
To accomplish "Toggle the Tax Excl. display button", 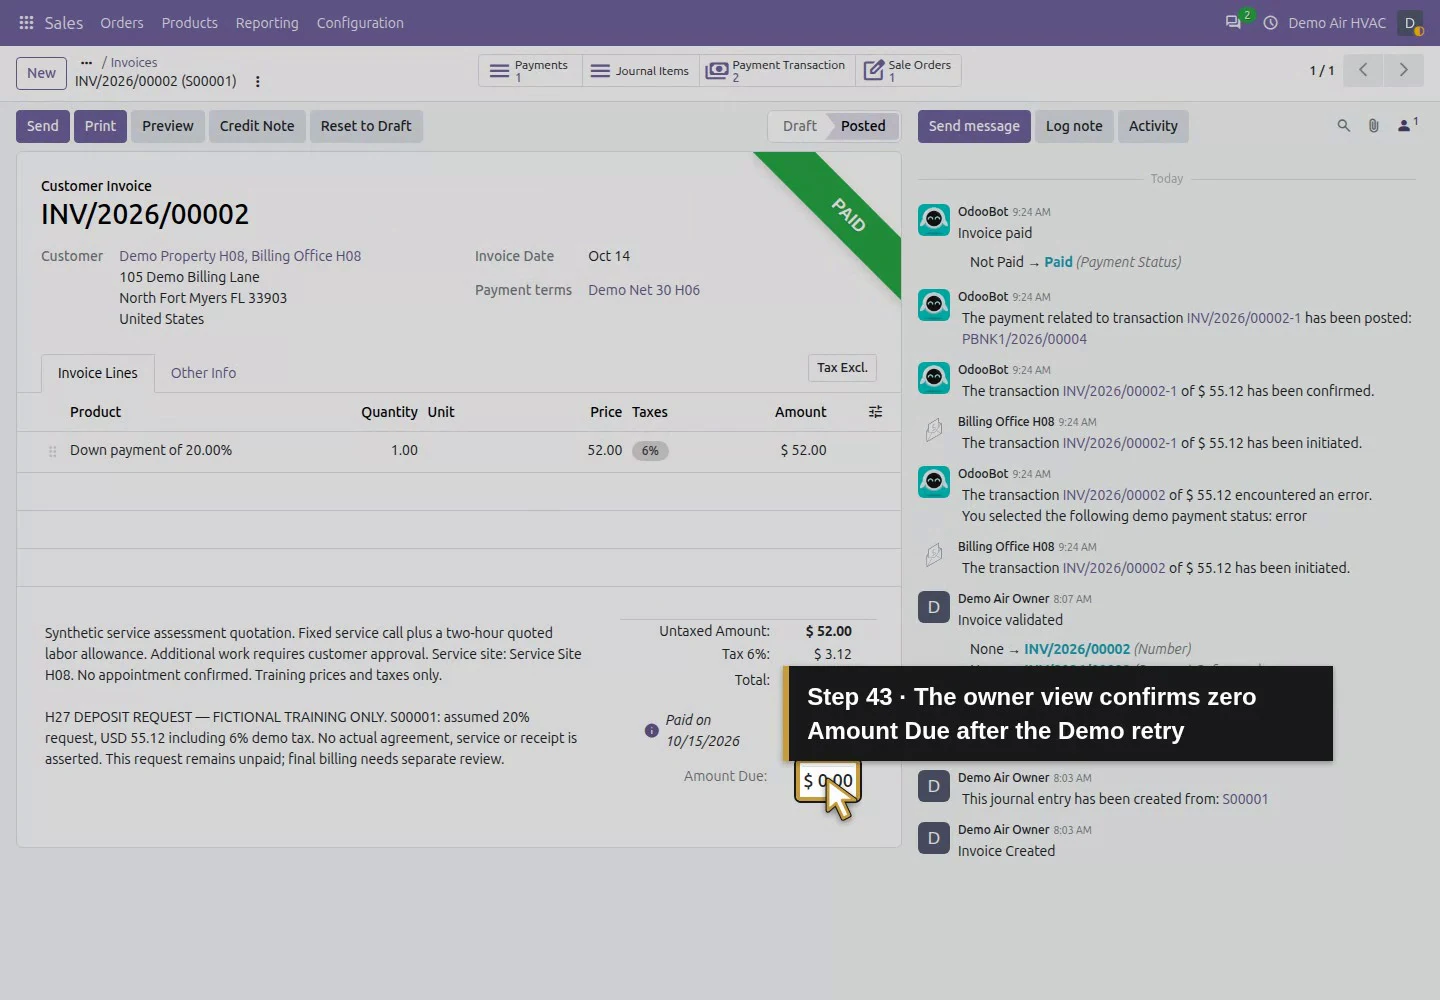I will pos(842,368).
